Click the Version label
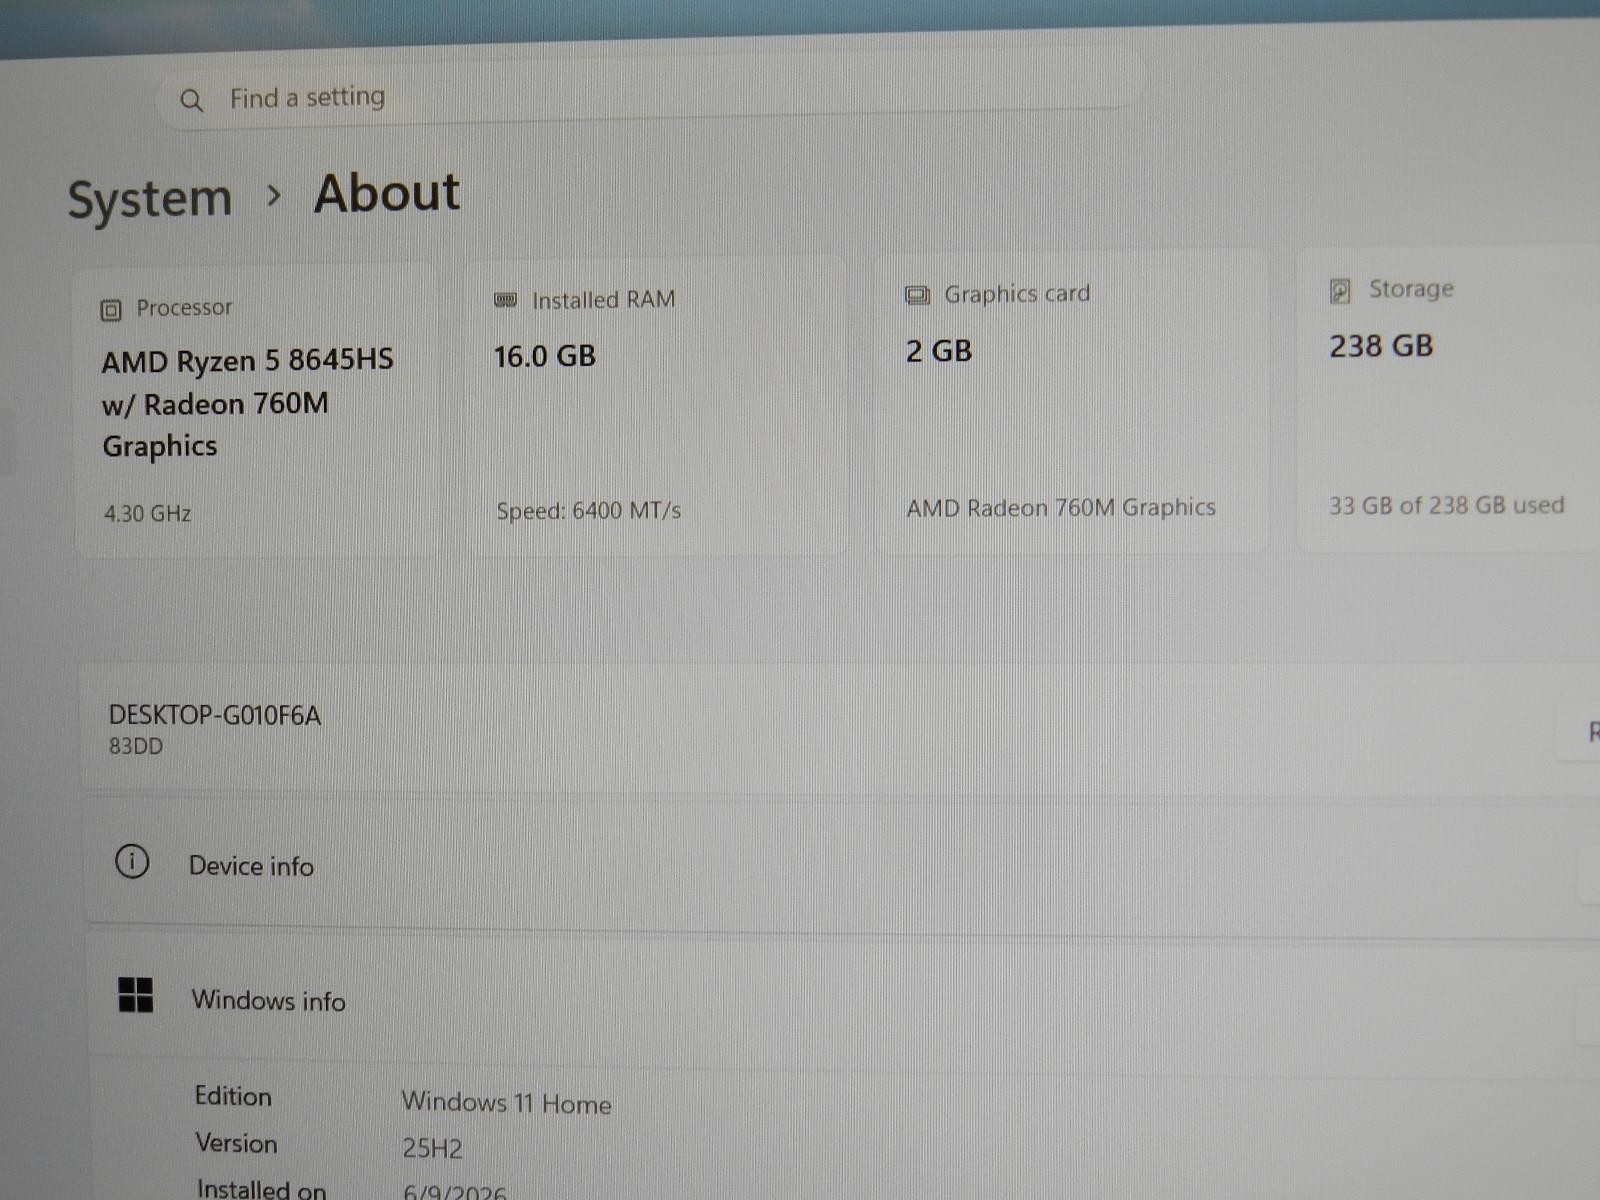Viewport: 1600px width, 1200px height. coord(236,1143)
